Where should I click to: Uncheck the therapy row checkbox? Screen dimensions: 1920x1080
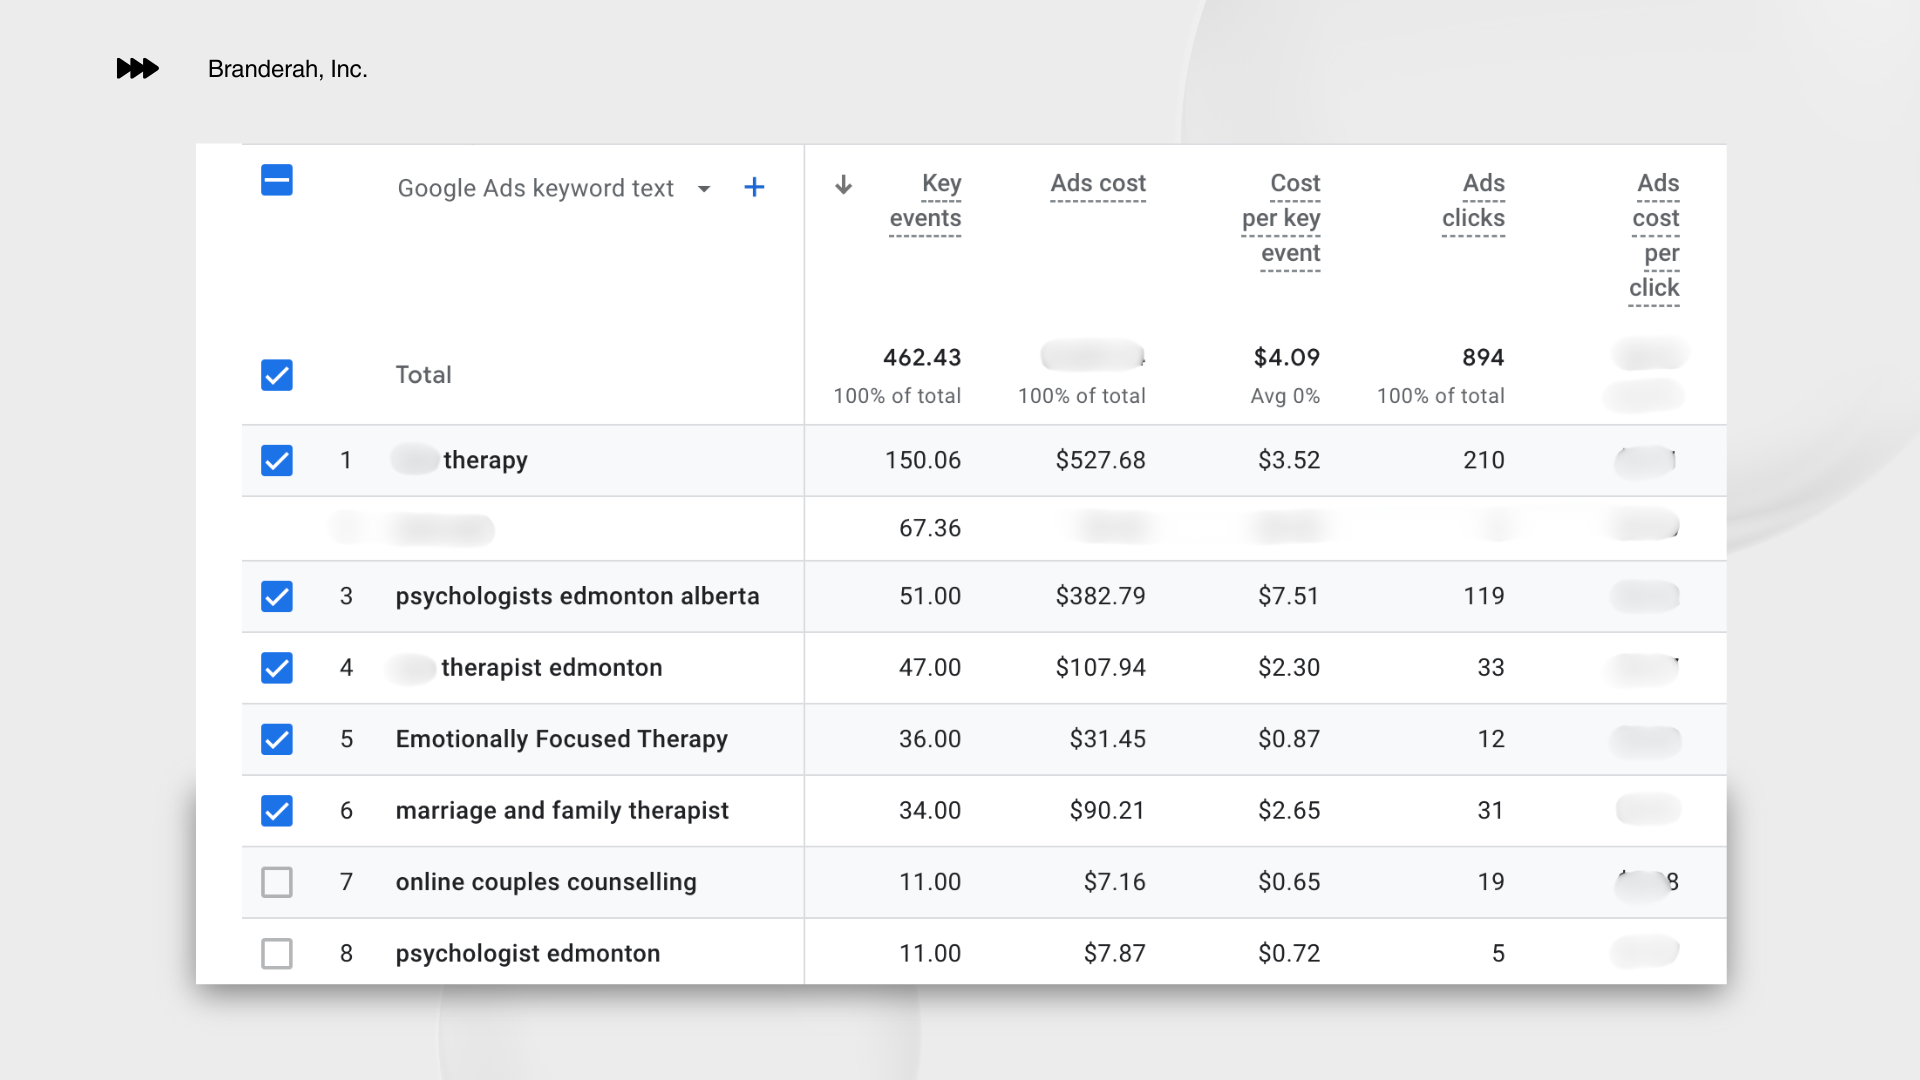pos(277,460)
